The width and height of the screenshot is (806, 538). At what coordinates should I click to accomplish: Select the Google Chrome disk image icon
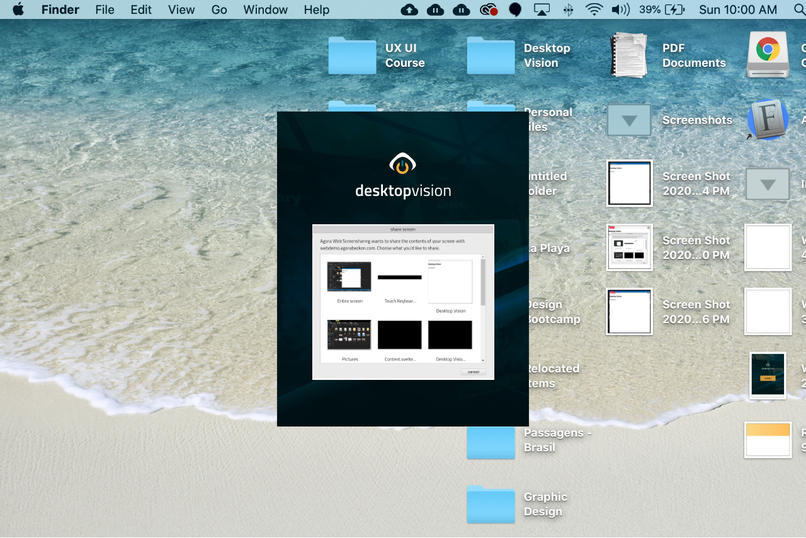tap(768, 54)
